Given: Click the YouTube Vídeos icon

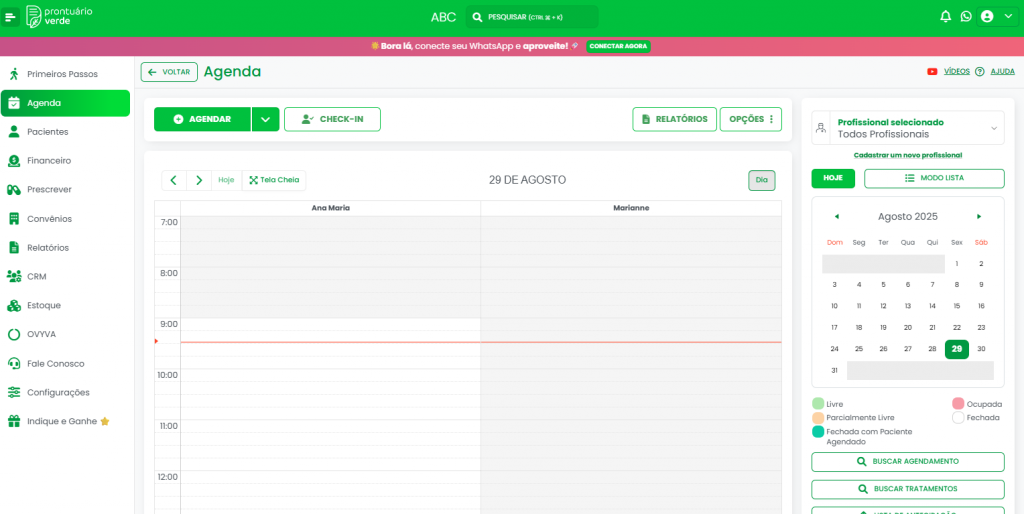Looking at the screenshot, I should (932, 72).
